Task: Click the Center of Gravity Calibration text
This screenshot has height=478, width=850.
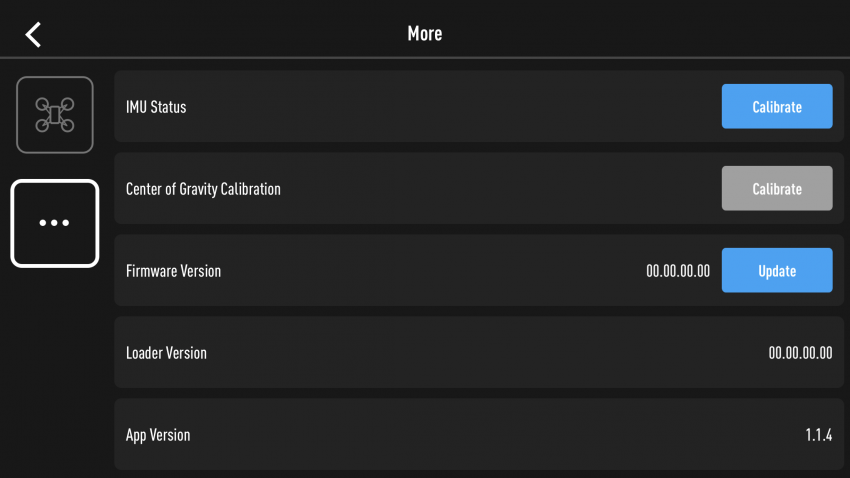Action: pos(203,189)
